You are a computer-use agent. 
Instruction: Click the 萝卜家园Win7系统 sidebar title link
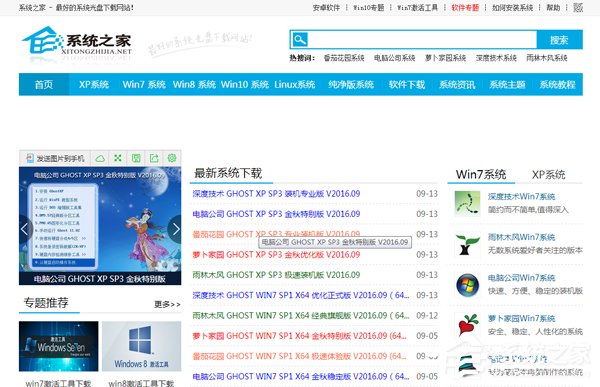521,318
